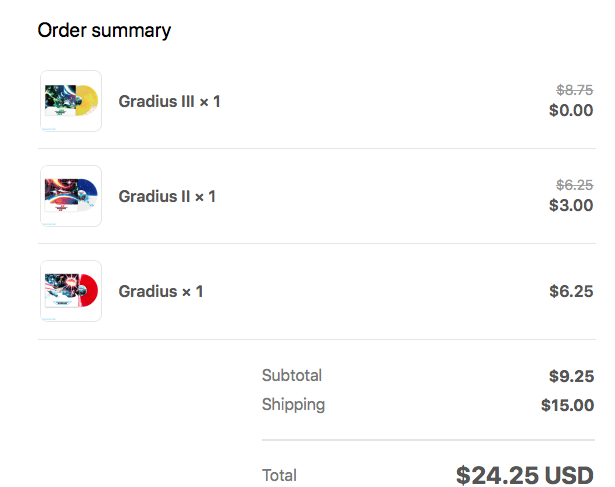
Task: Click the yellow vinyl disc on Gradius III
Action: [x=86, y=97]
